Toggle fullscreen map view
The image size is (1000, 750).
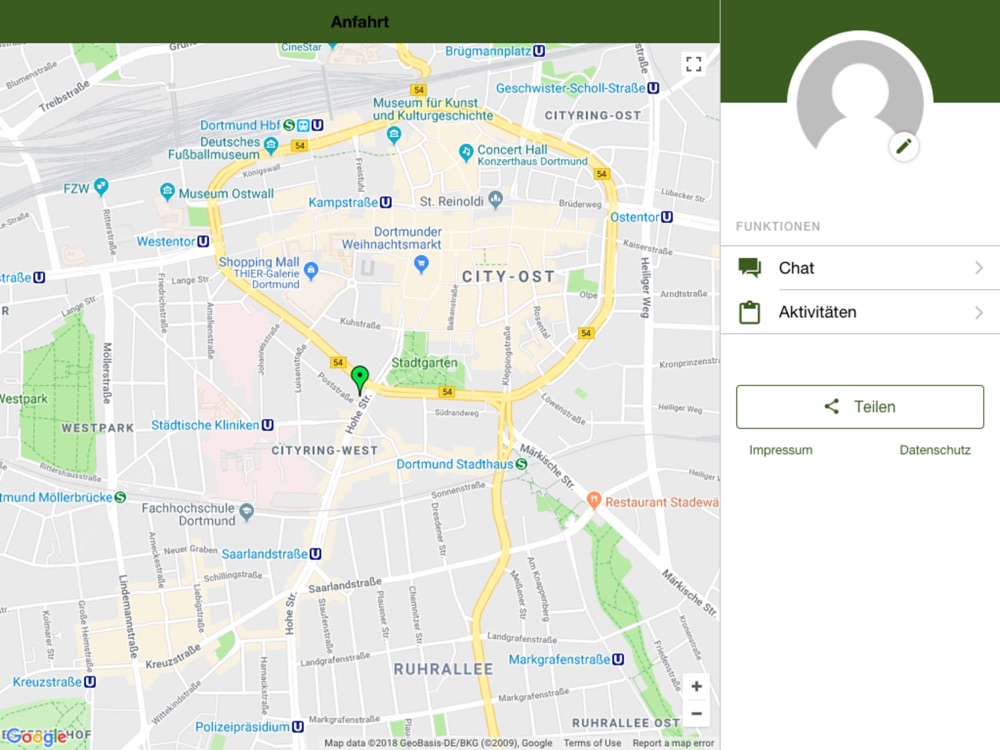pyautogui.click(x=694, y=64)
